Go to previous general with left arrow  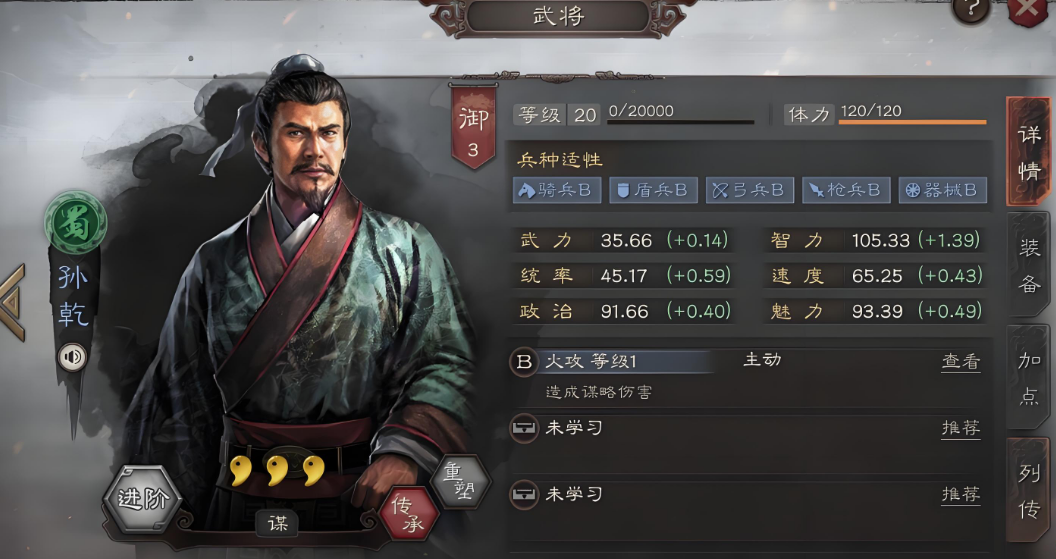13,303
